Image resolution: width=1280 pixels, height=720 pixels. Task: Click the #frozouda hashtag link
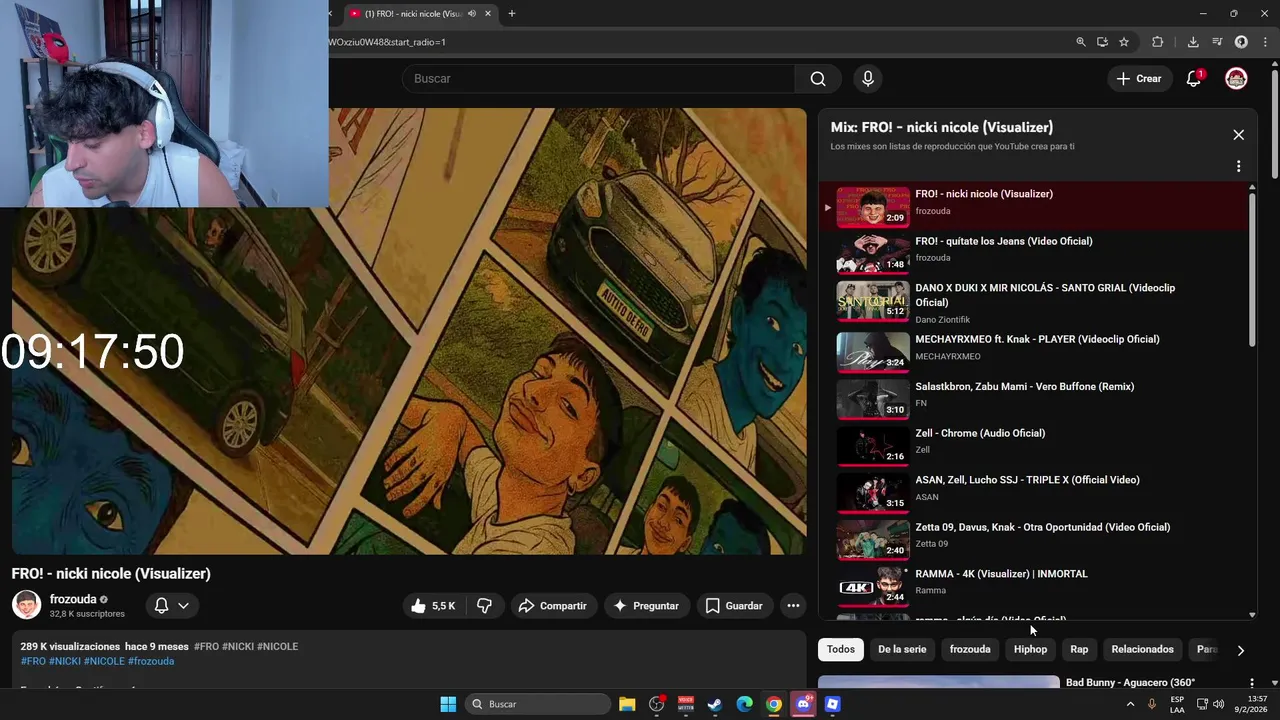[x=151, y=662]
